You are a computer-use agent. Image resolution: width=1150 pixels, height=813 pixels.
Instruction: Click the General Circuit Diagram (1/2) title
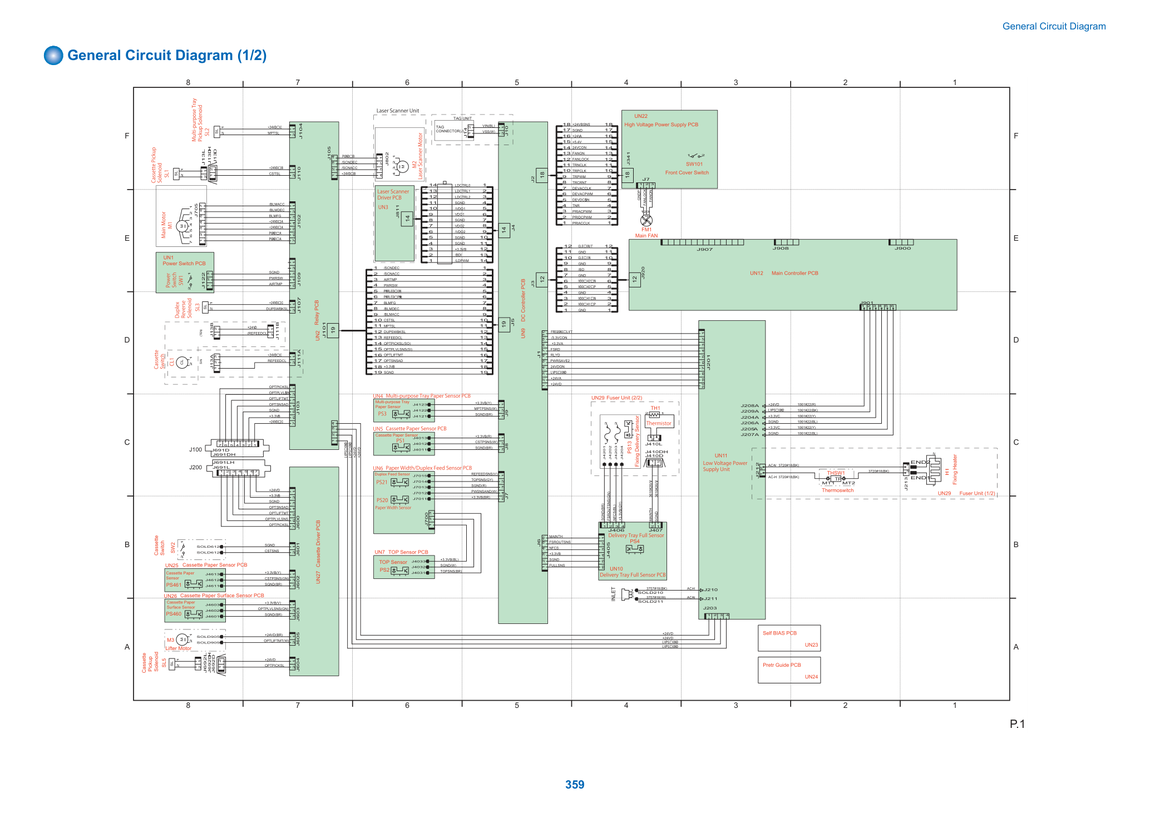[166, 55]
